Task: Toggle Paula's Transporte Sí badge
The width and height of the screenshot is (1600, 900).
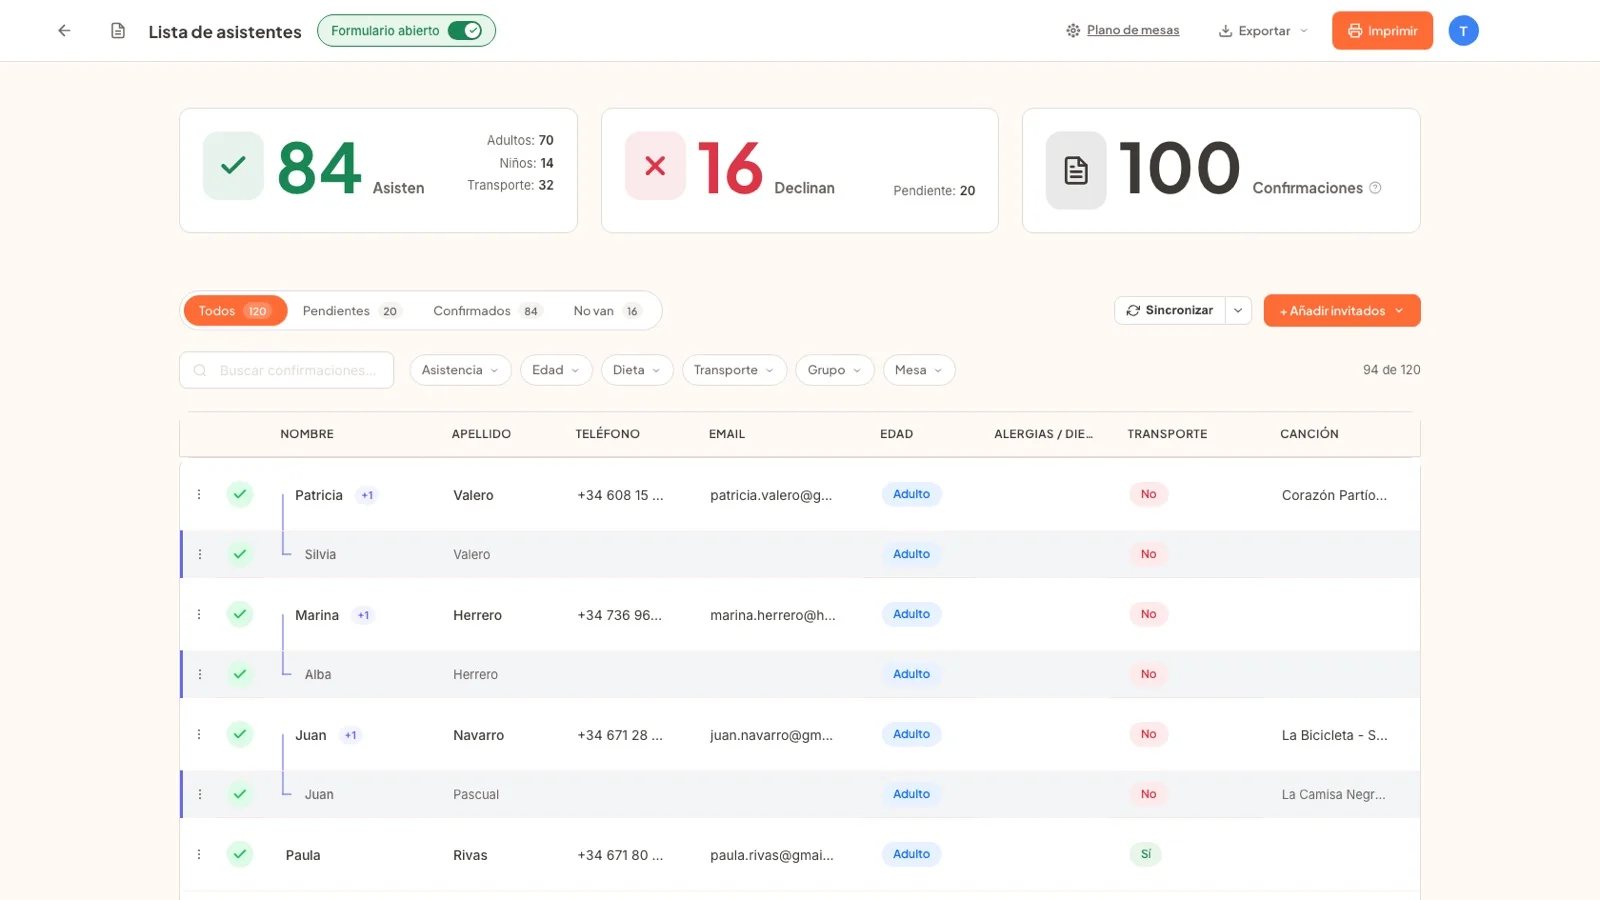Action: tap(1146, 854)
